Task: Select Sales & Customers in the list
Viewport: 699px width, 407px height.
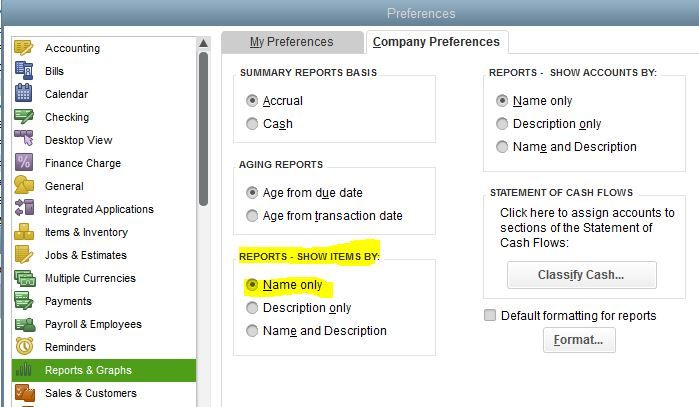Action: pyautogui.click(x=90, y=393)
